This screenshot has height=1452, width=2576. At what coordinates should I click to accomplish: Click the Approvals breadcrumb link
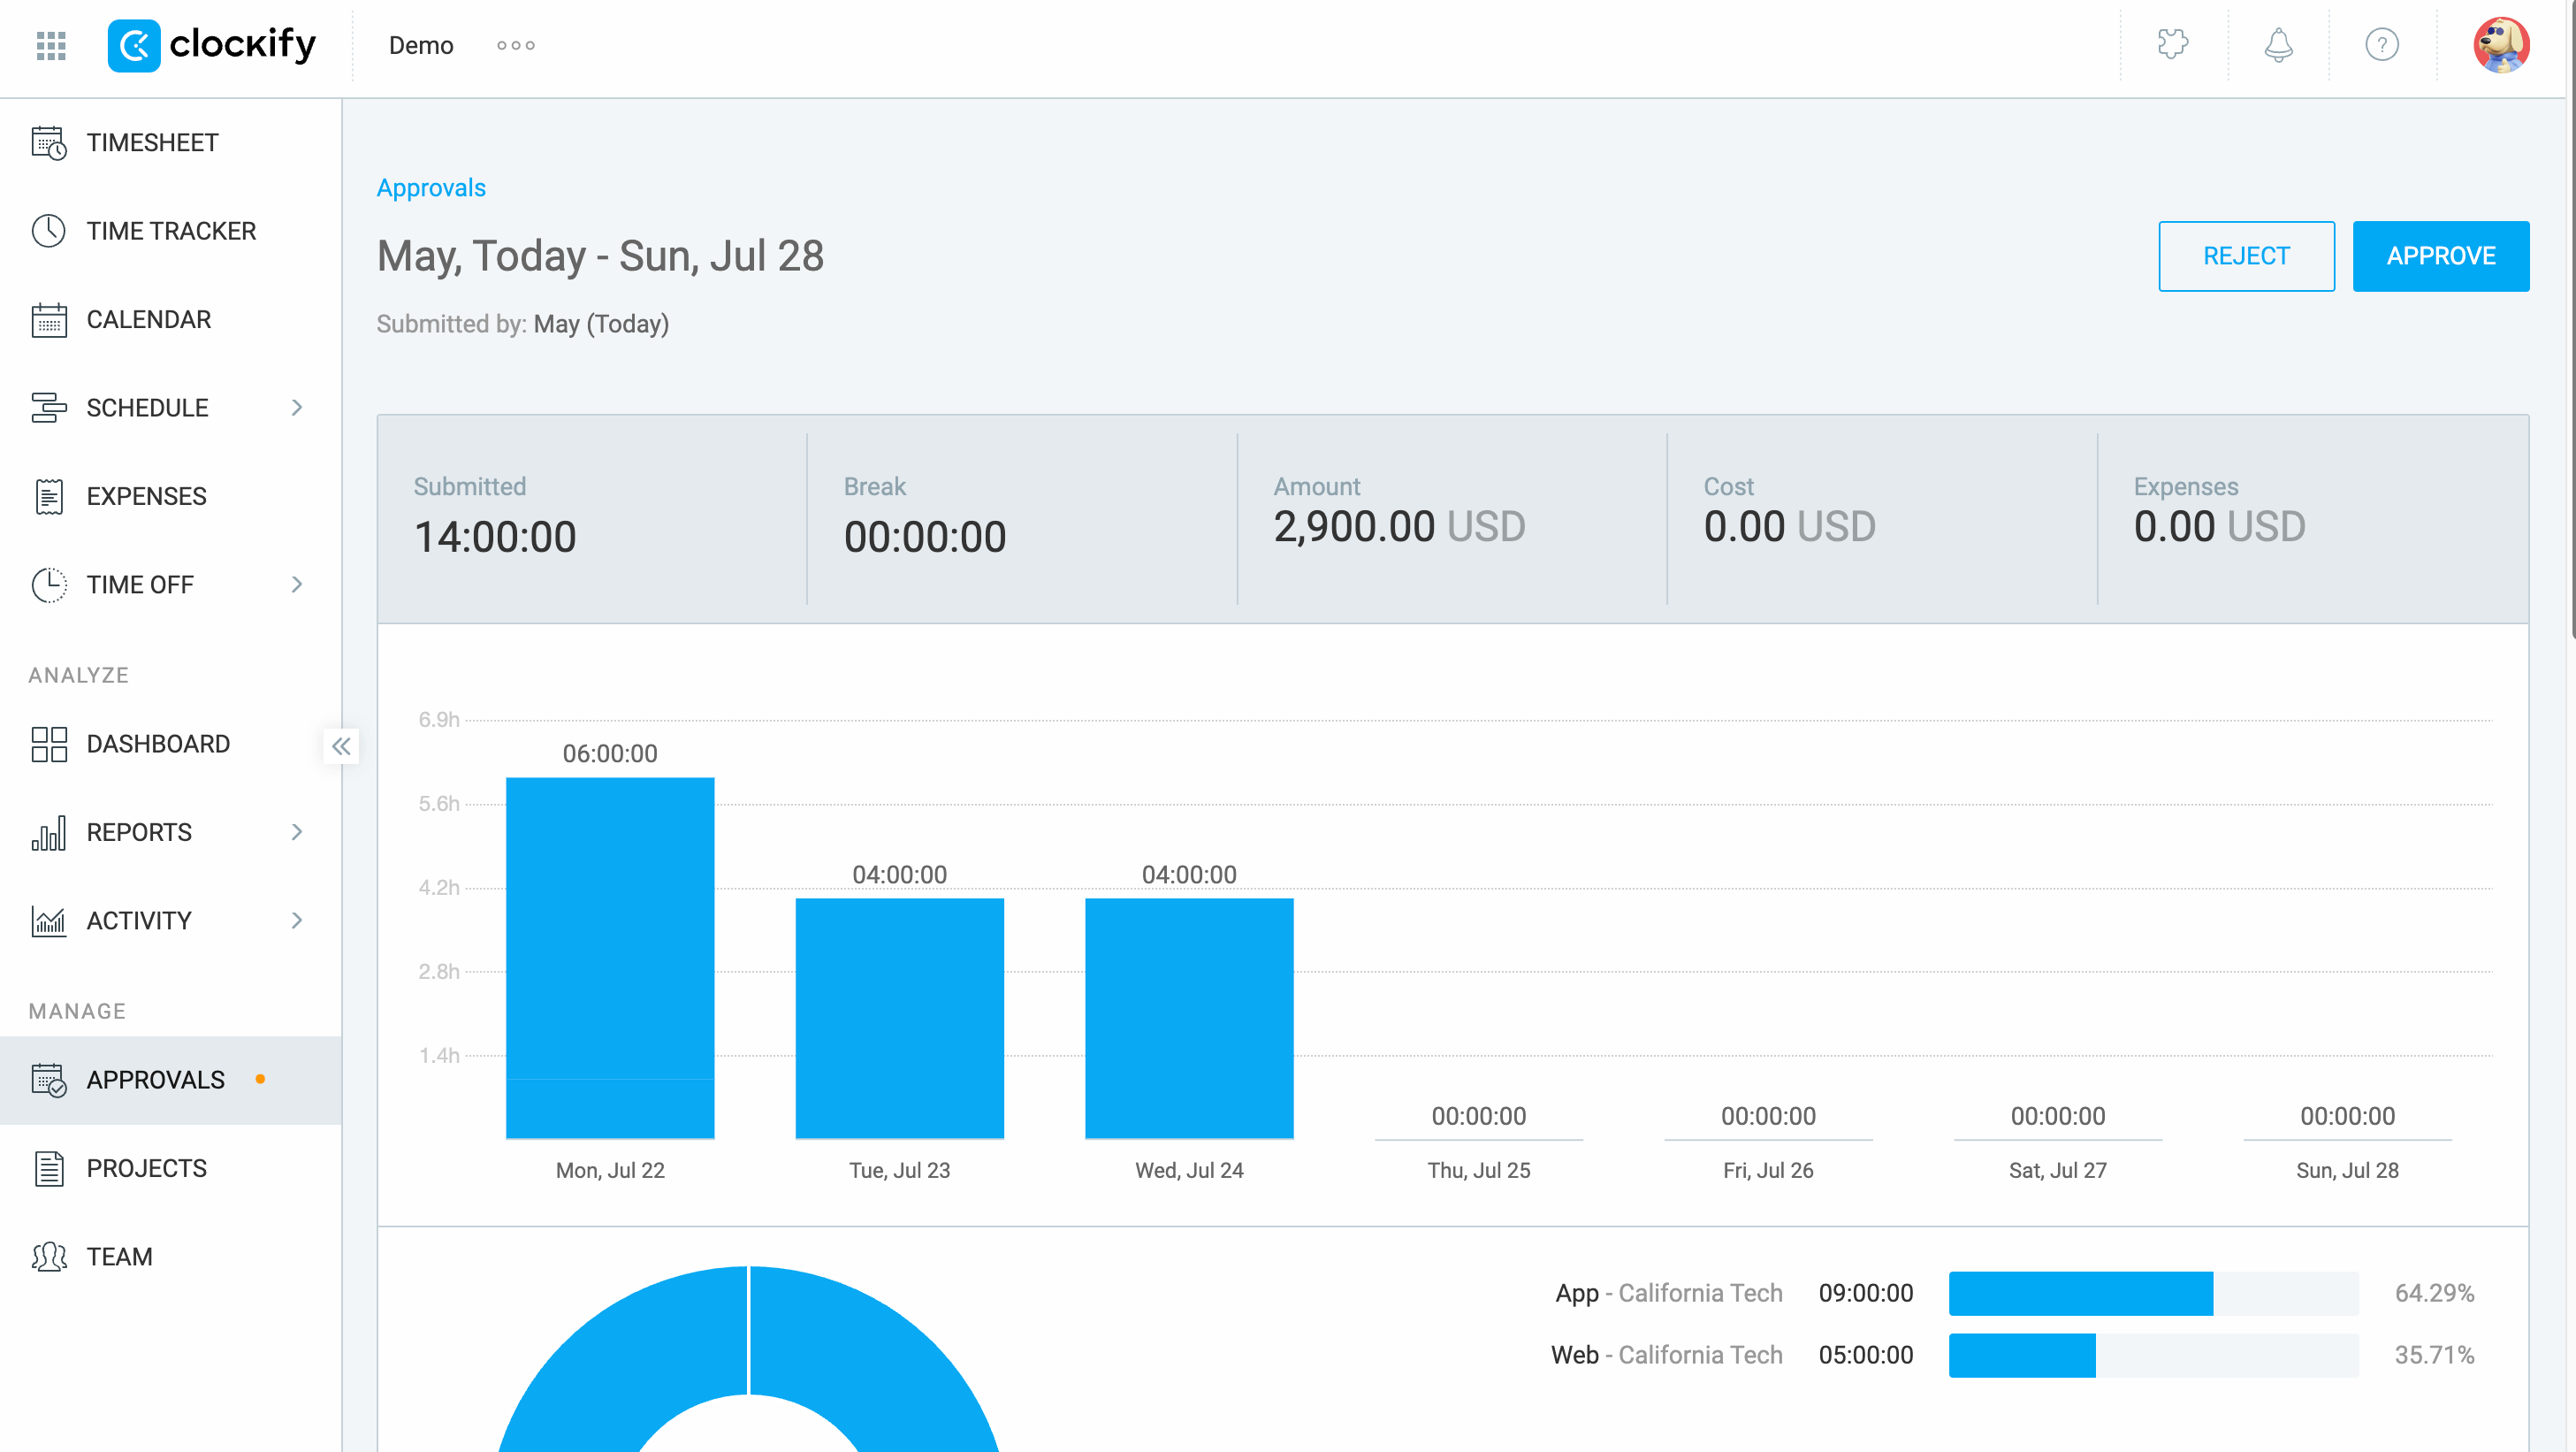pyautogui.click(x=431, y=188)
